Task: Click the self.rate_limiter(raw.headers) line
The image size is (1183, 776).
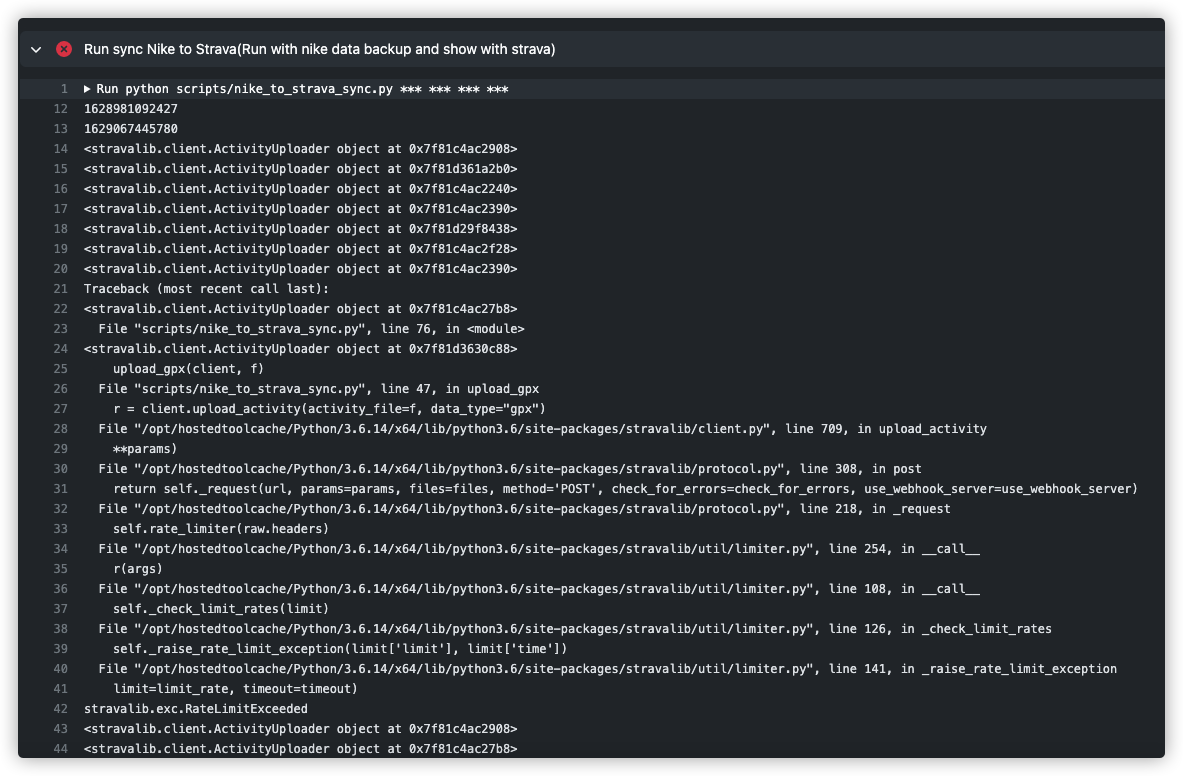Action: (x=220, y=529)
